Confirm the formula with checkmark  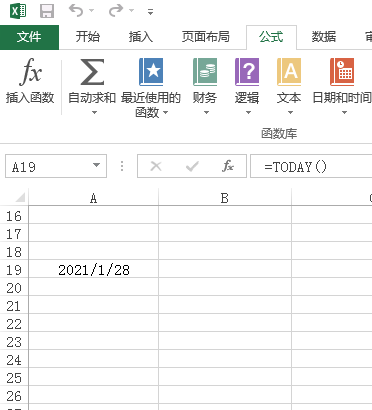pos(192,166)
